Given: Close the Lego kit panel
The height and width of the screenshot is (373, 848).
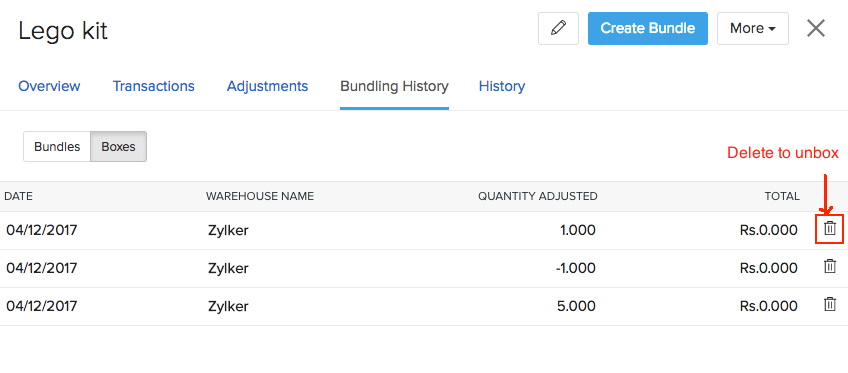Looking at the screenshot, I should 816,28.
